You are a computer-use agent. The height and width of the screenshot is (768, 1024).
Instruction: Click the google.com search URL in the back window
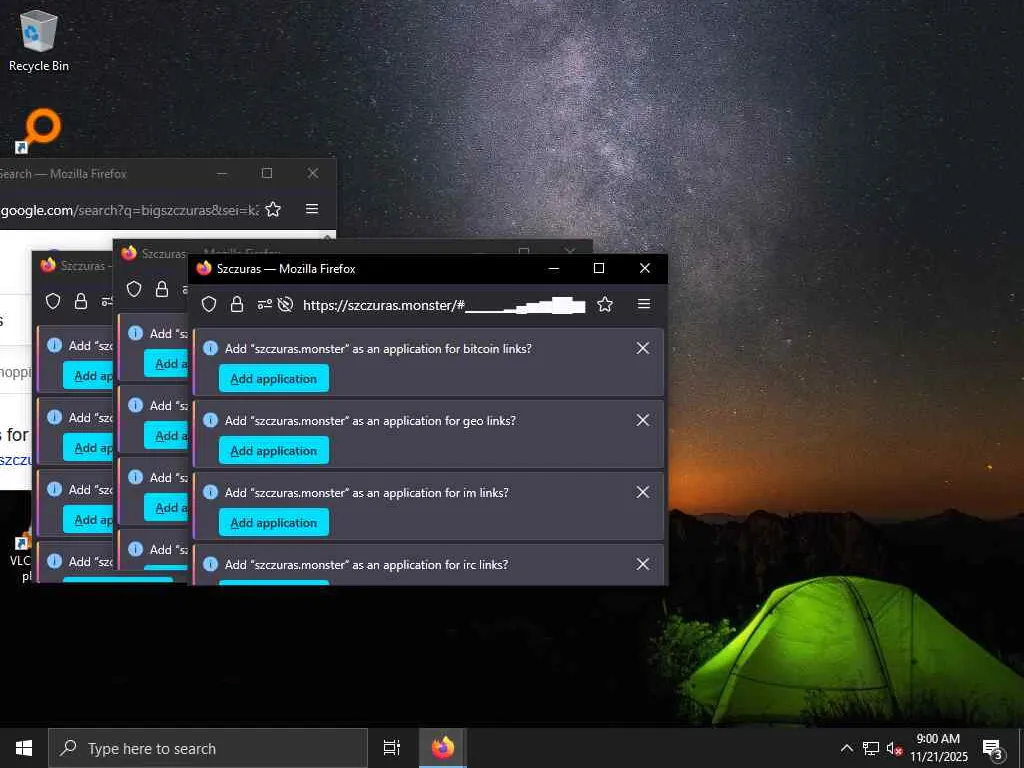[x=129, y=210]
